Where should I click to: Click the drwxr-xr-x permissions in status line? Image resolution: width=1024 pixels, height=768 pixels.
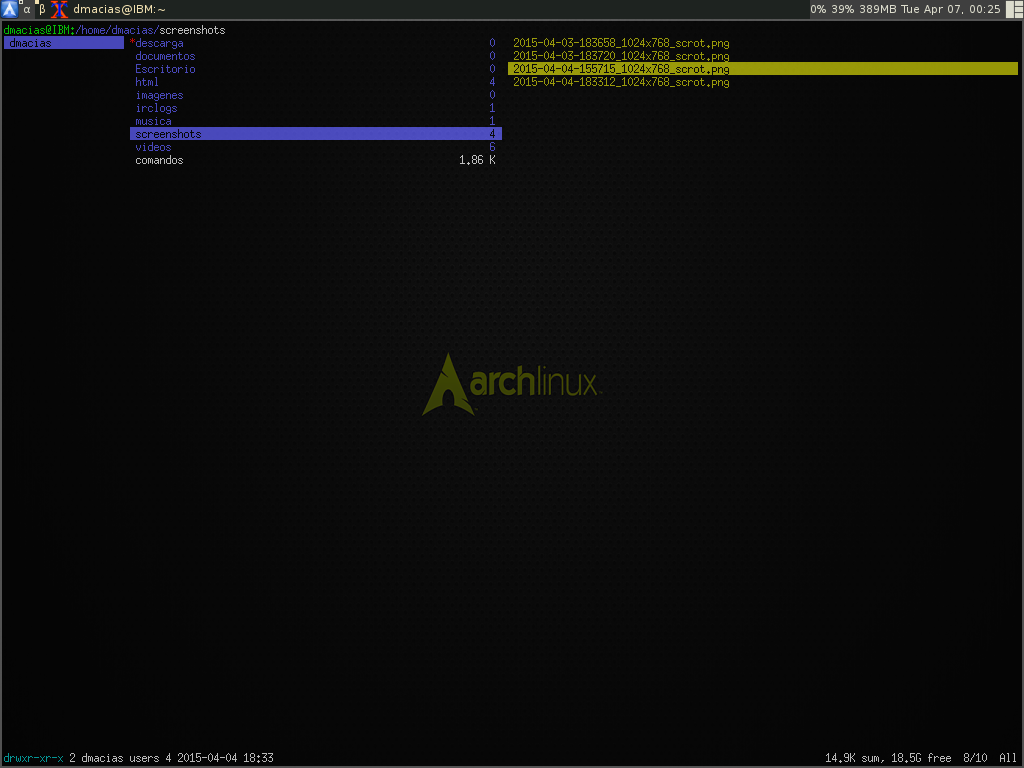(33, 758)
